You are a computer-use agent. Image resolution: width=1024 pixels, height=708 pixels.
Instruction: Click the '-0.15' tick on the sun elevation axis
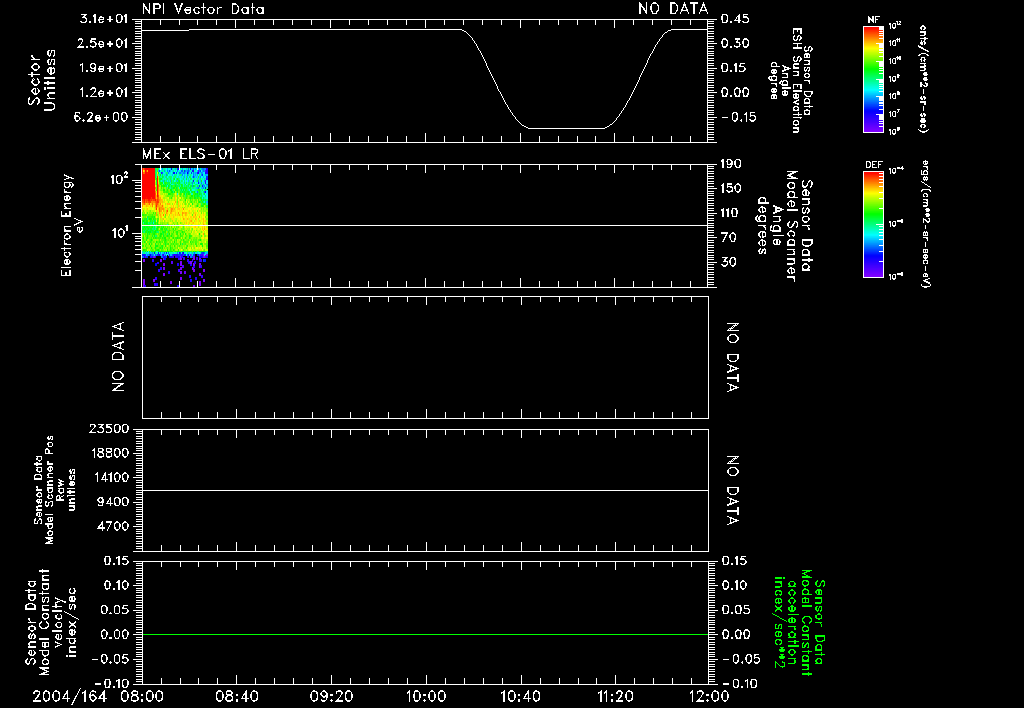coord(739,117)
